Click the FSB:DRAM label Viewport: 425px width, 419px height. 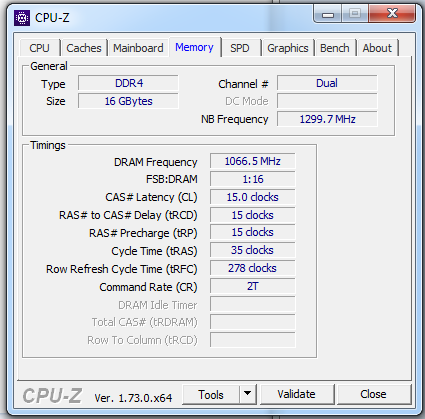pos(172,179)
